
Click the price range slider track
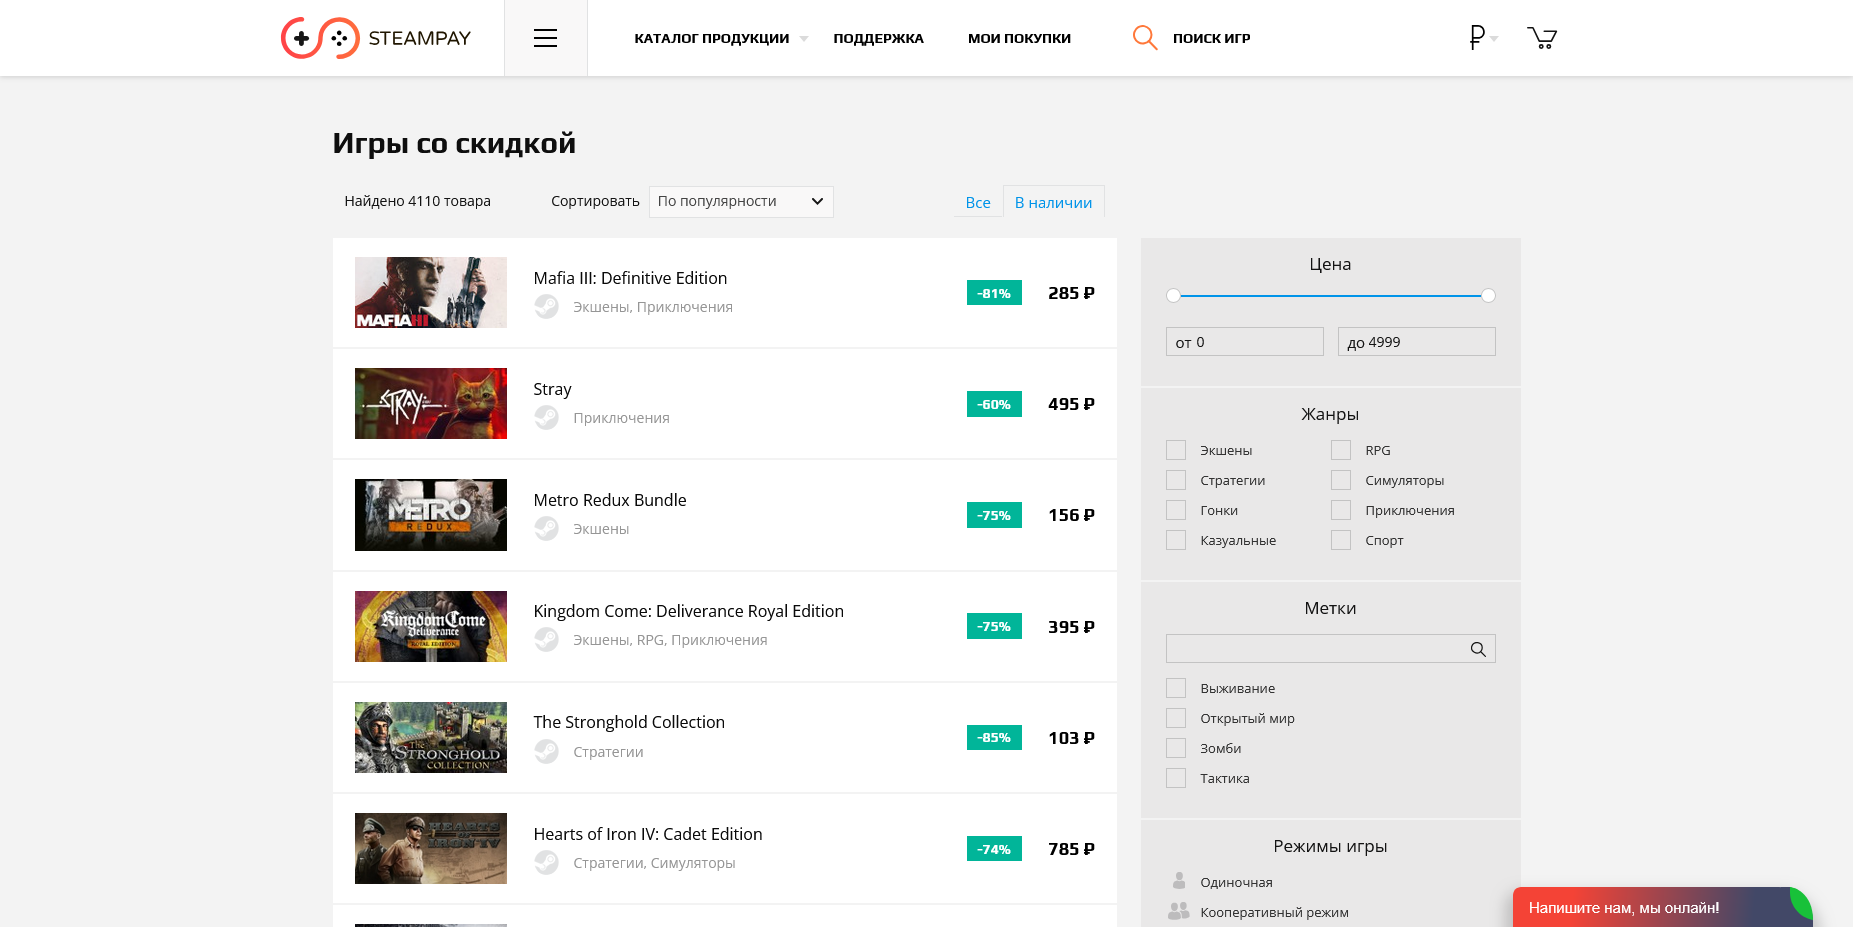pyautogui.click(x=1330, y=295)
